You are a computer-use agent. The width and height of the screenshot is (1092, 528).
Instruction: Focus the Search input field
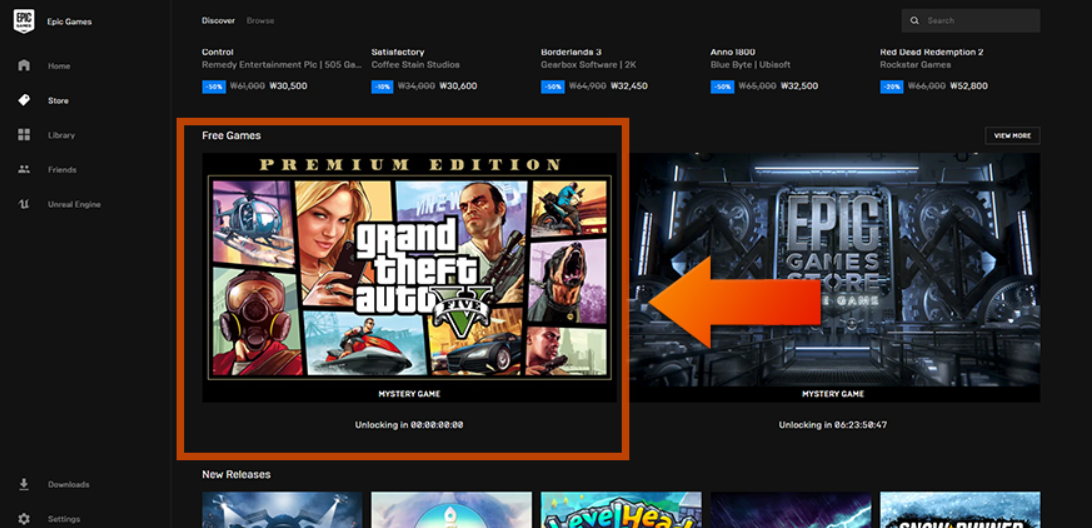(970, 21)
